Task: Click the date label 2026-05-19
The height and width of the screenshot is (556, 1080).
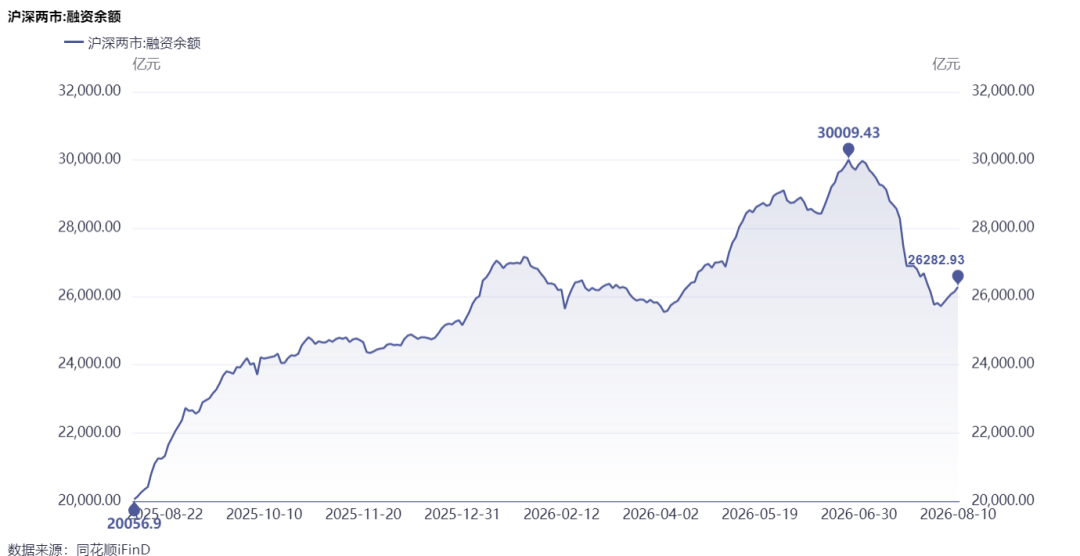Action: (x=760, y=514)
